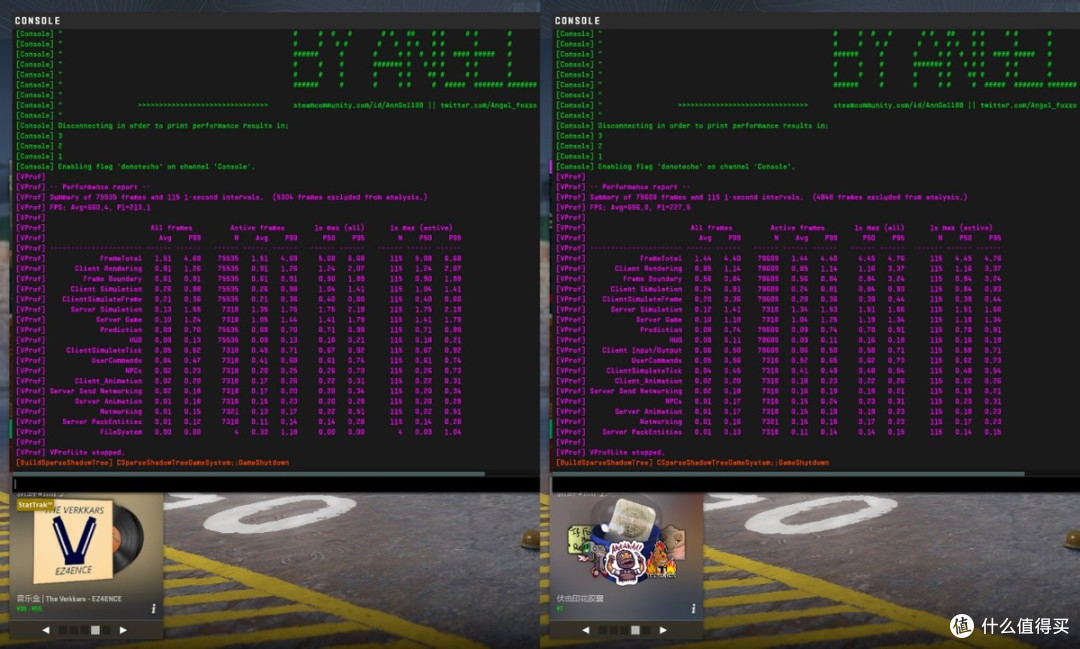Click left console 'Frame Boundary' row
Image resolution: width=1080 pixels, height=649 pixels.
tap(239, 279)
